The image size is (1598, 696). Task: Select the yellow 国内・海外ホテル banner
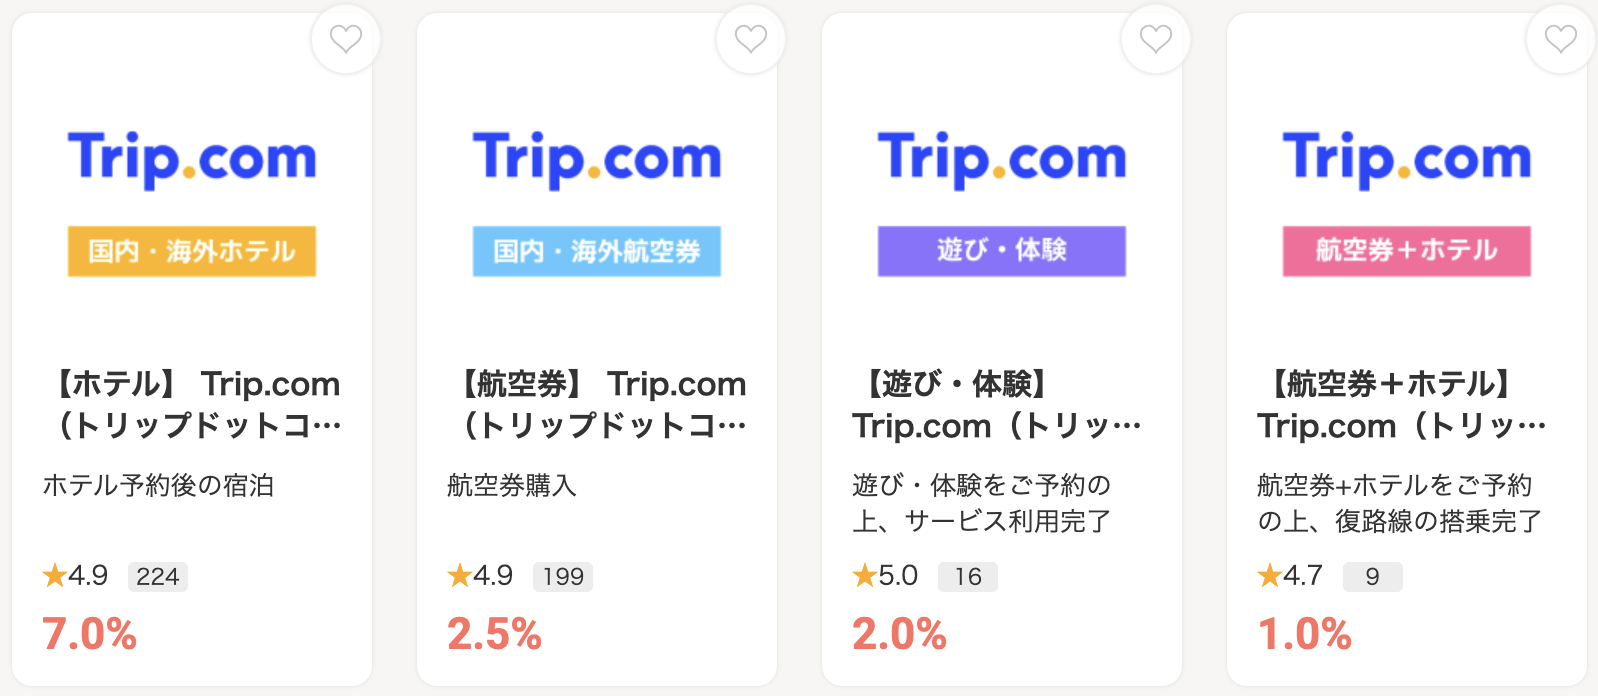(192, 251)
